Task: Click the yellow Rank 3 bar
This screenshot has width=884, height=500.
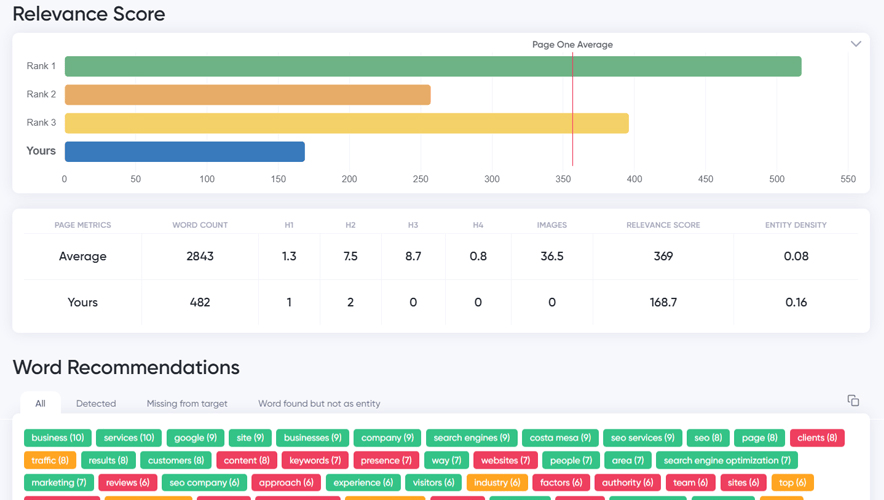Action: click(x=347, y=123)
